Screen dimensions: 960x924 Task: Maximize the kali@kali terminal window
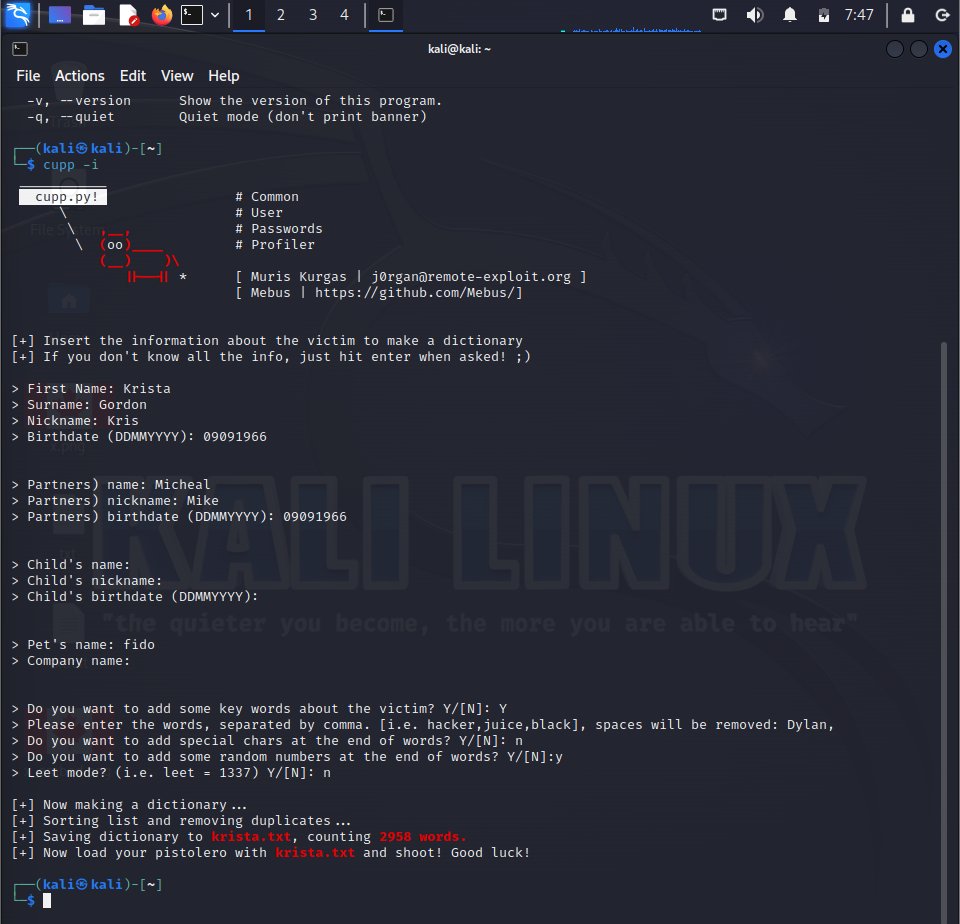pyautogui.click(x=918, y=49)
